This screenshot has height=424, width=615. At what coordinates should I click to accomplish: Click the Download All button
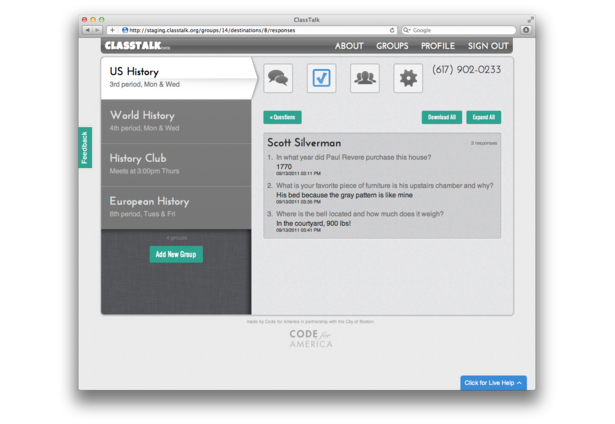pos(442,117)
